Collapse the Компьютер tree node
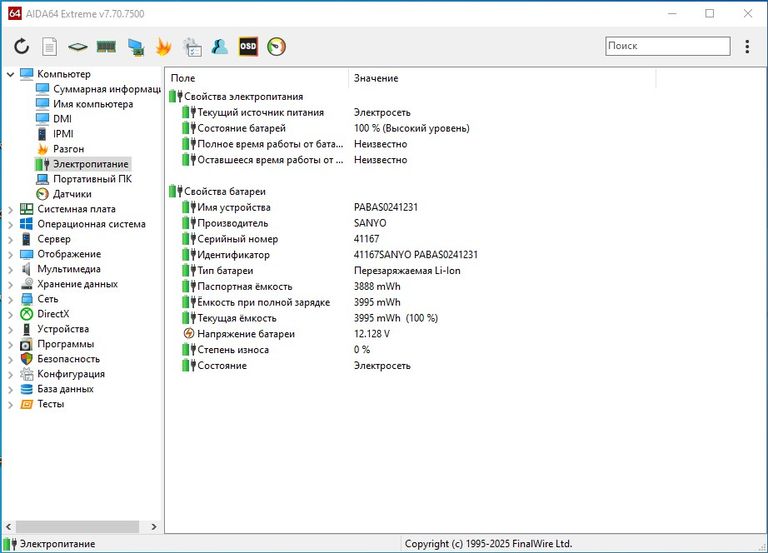 tap(10, 74)
